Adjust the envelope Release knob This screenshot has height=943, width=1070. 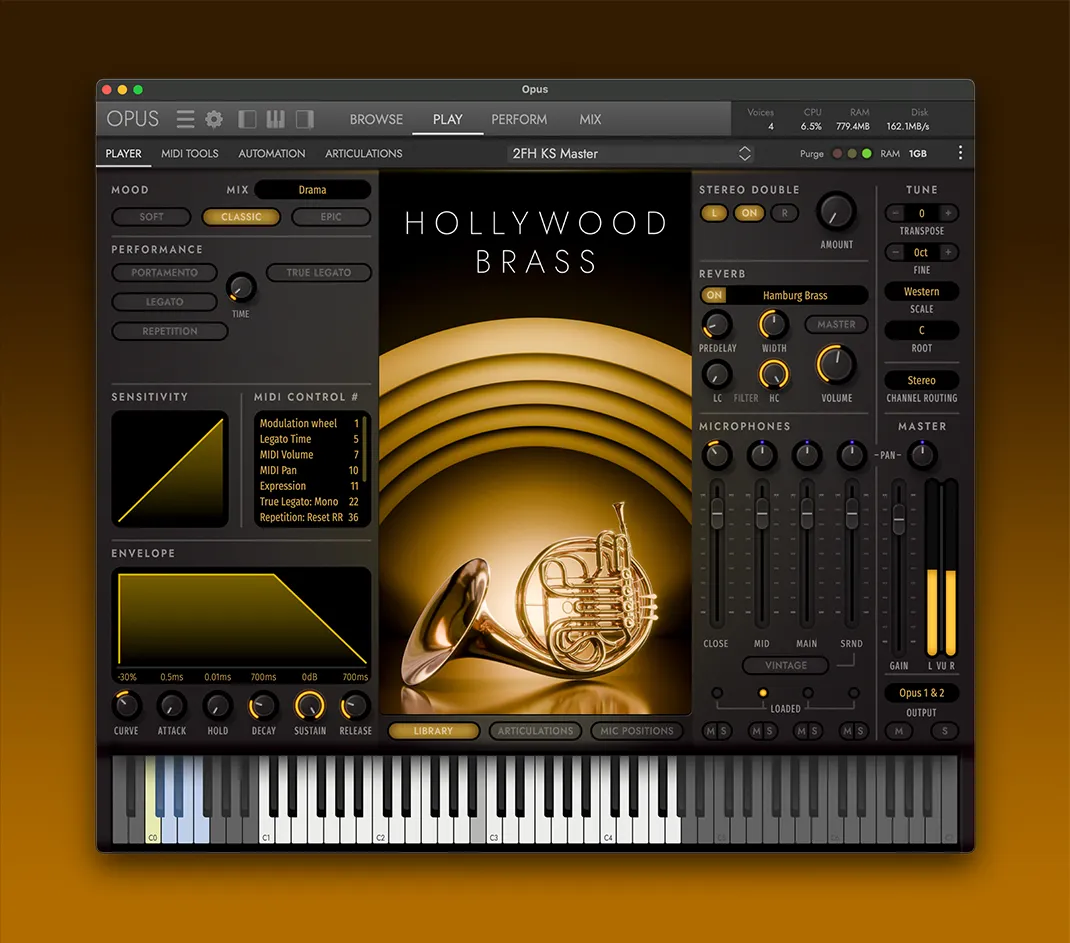[x=355, y=706]
